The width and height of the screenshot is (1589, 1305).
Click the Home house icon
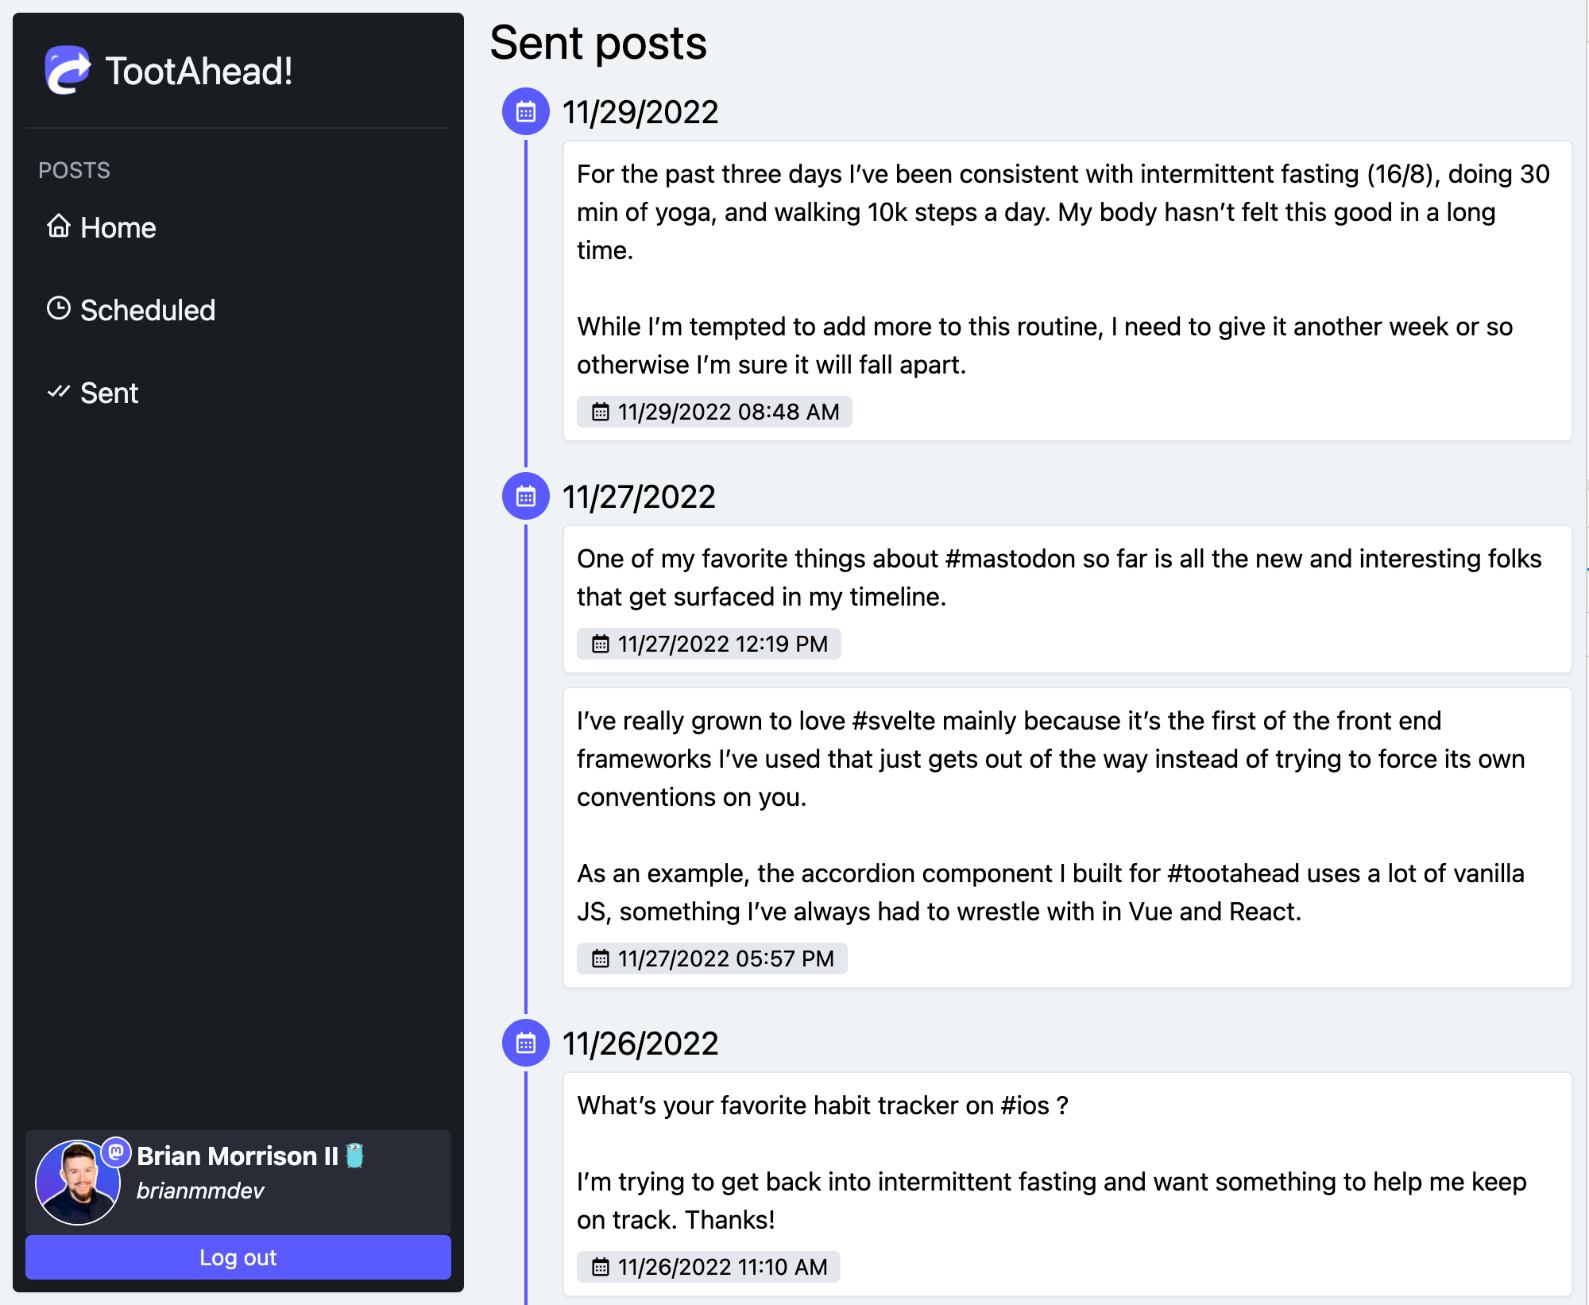(x=59, y=227)
